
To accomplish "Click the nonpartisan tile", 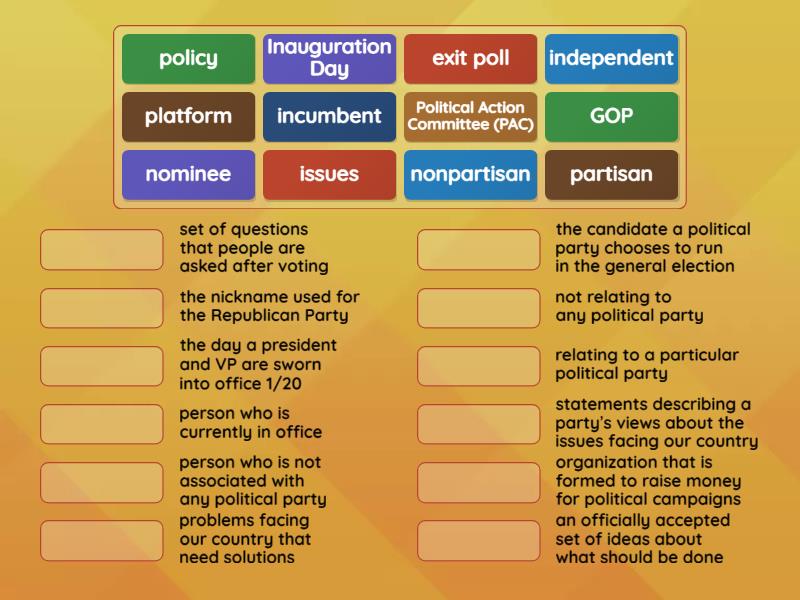I will tap(470, 175).
